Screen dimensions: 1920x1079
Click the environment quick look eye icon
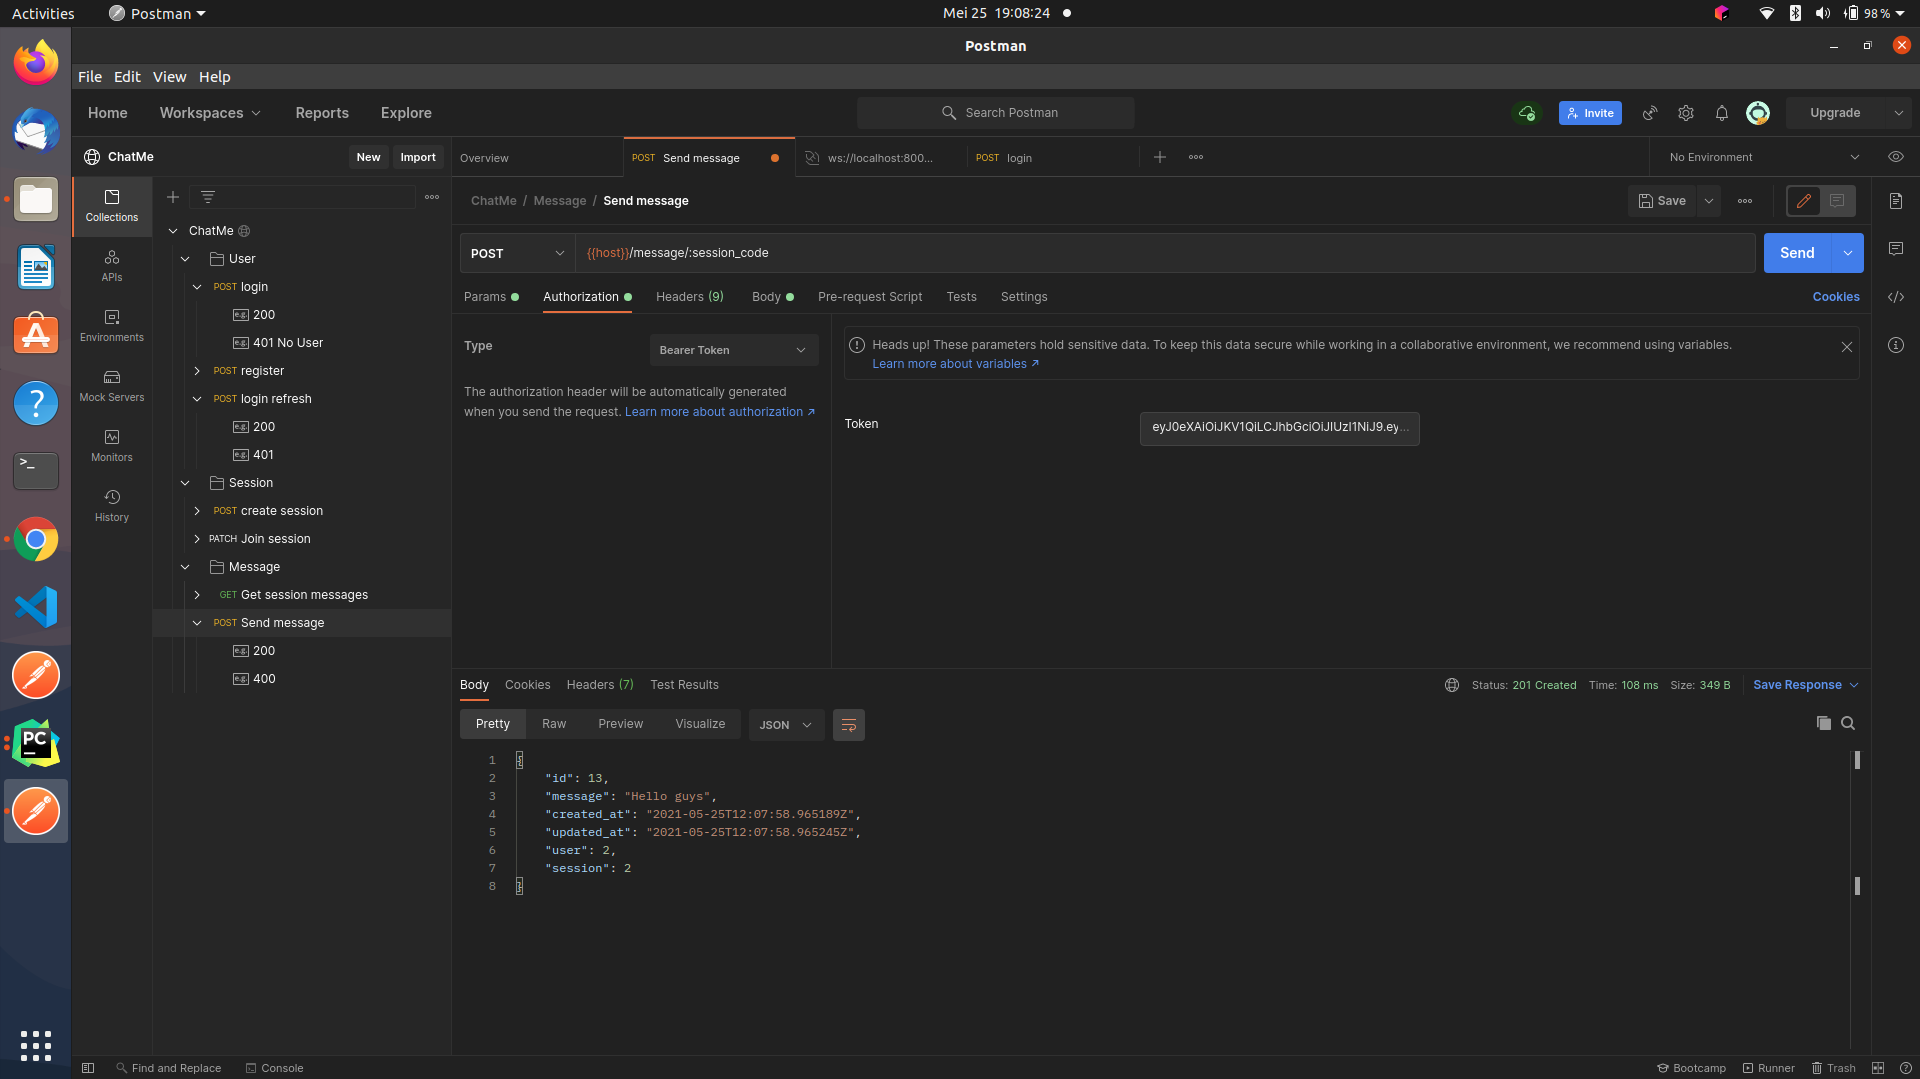pos(1896,157)
